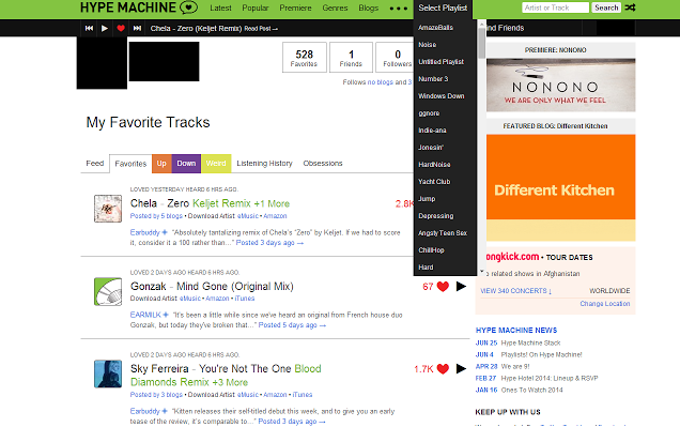The height and width of the screenshot is (427, 680).
Task: Open iTunes link for Gonzak track
Action: tap(245, 298)
